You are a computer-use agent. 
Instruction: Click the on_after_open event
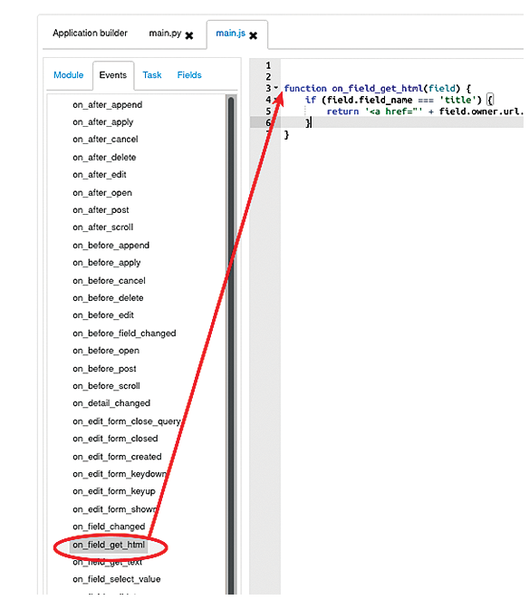click(102, 193)
